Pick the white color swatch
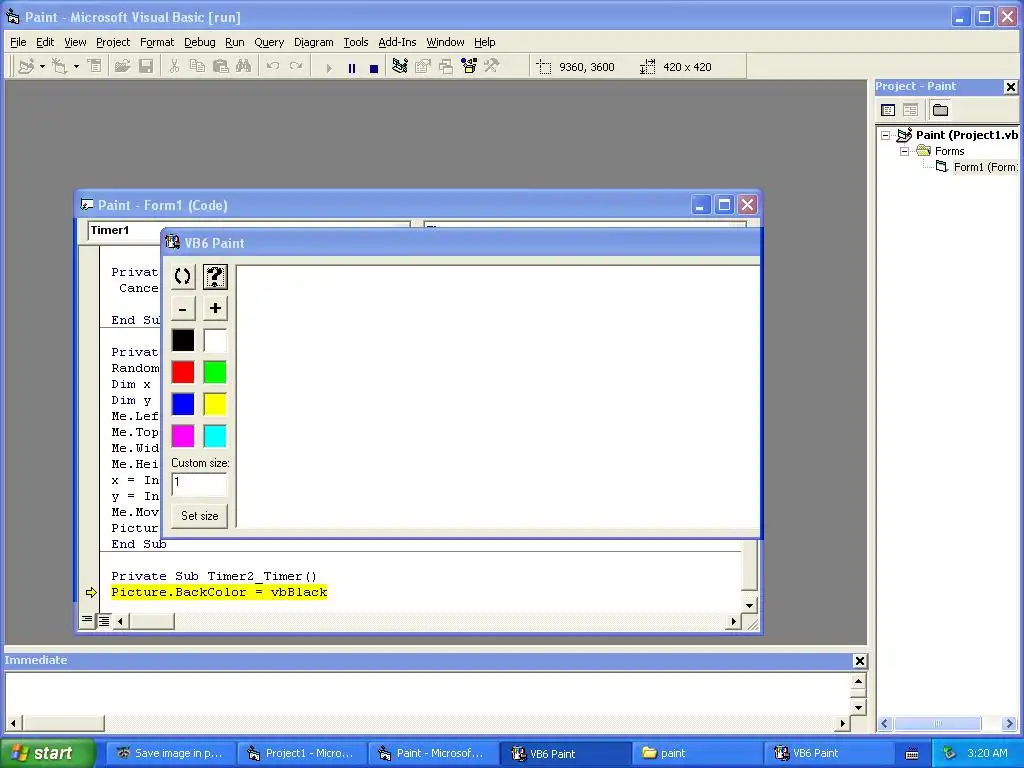 [x=215, y=340]
